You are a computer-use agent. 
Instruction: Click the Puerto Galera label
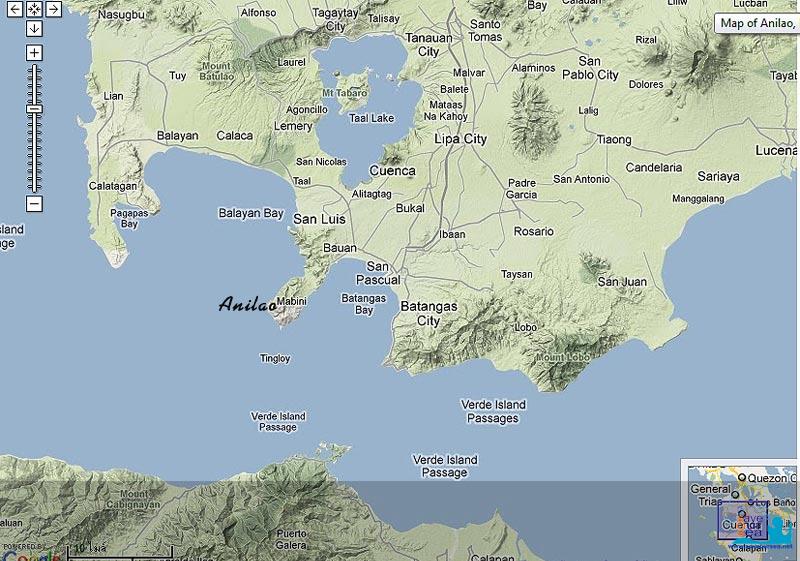292,538
